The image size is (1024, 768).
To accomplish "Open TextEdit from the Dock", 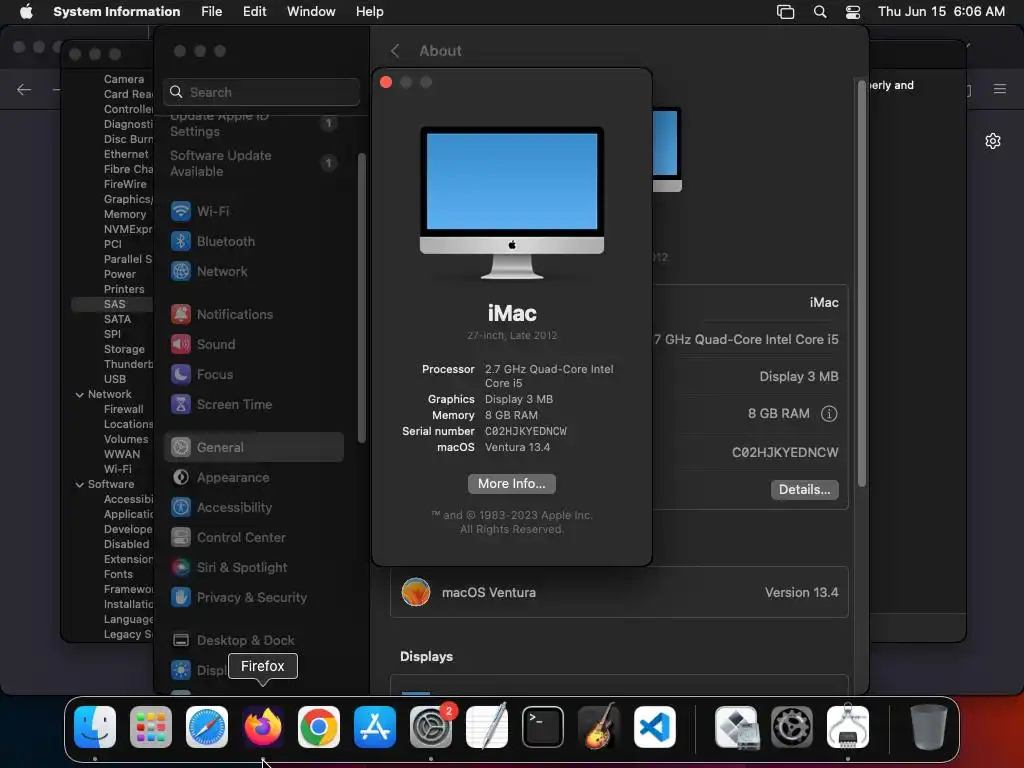I will (x=487, y=727).
